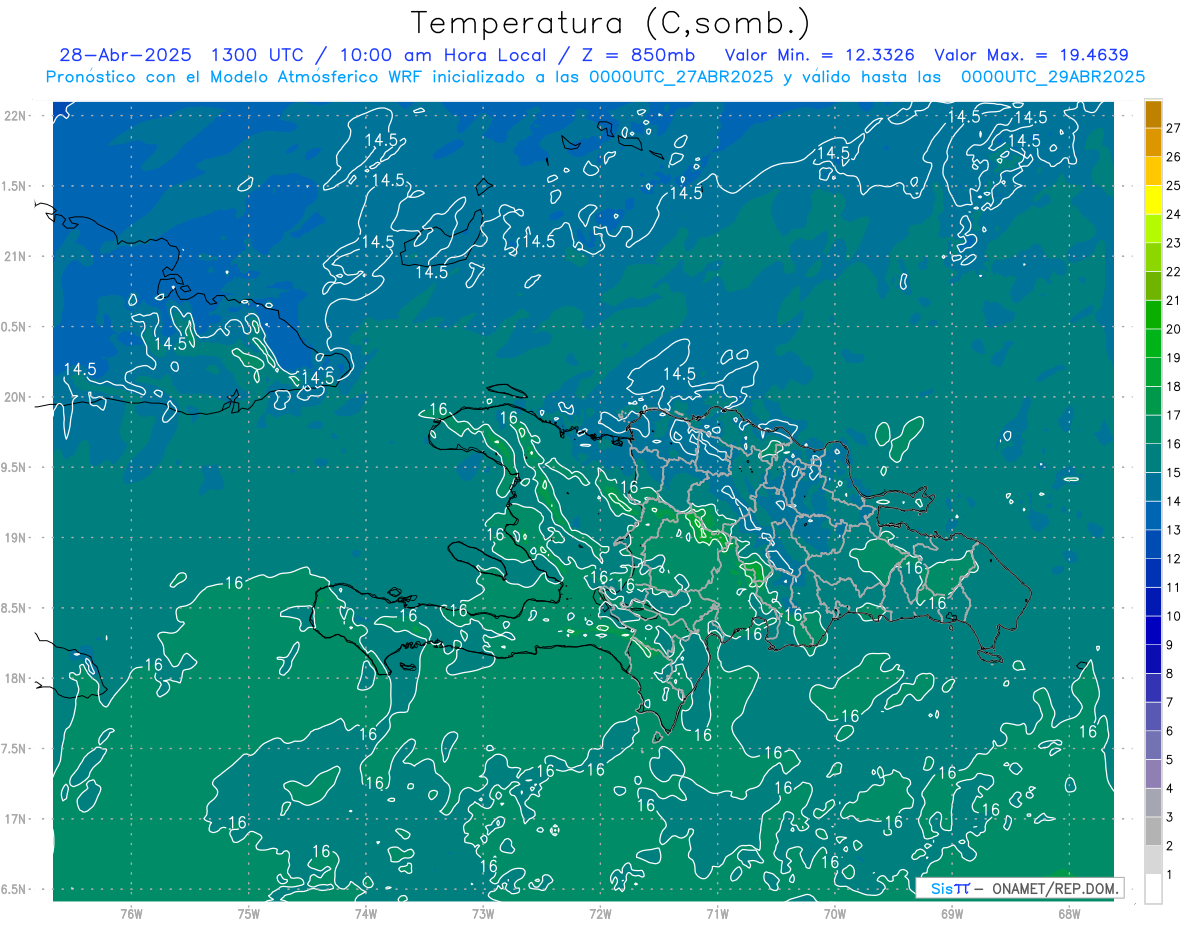Click the '20N' latitude axis label
The image size is (1200, 927).
pos(16,397)
